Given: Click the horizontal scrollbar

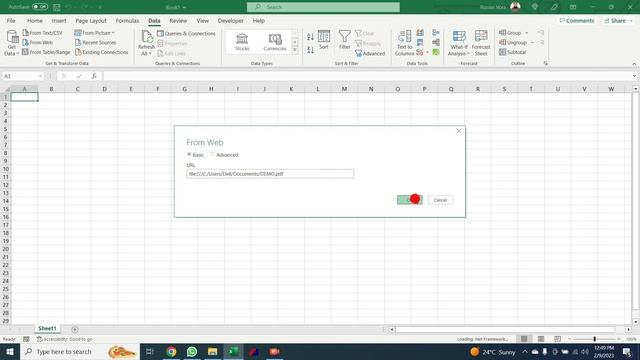Looking at the screenshot, I should pyautogui.click(x=505, y=329).
